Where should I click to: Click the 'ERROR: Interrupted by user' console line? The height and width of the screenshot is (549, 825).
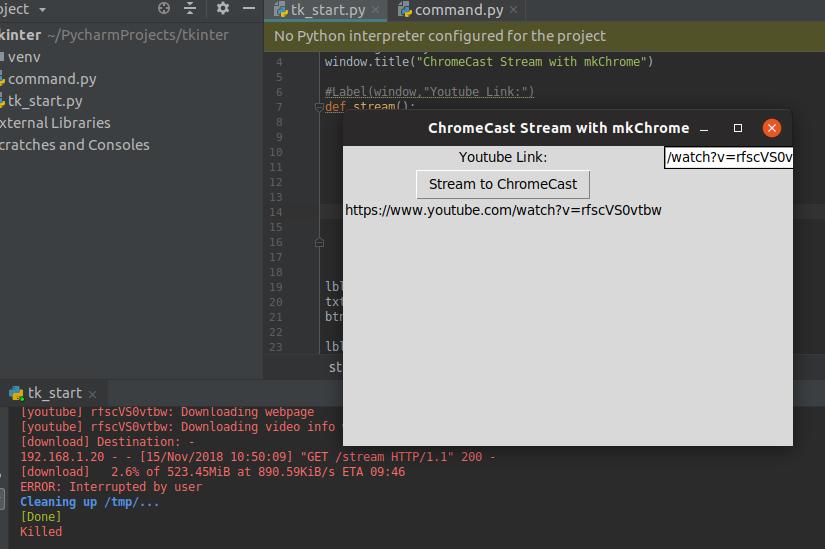[111, 487]
